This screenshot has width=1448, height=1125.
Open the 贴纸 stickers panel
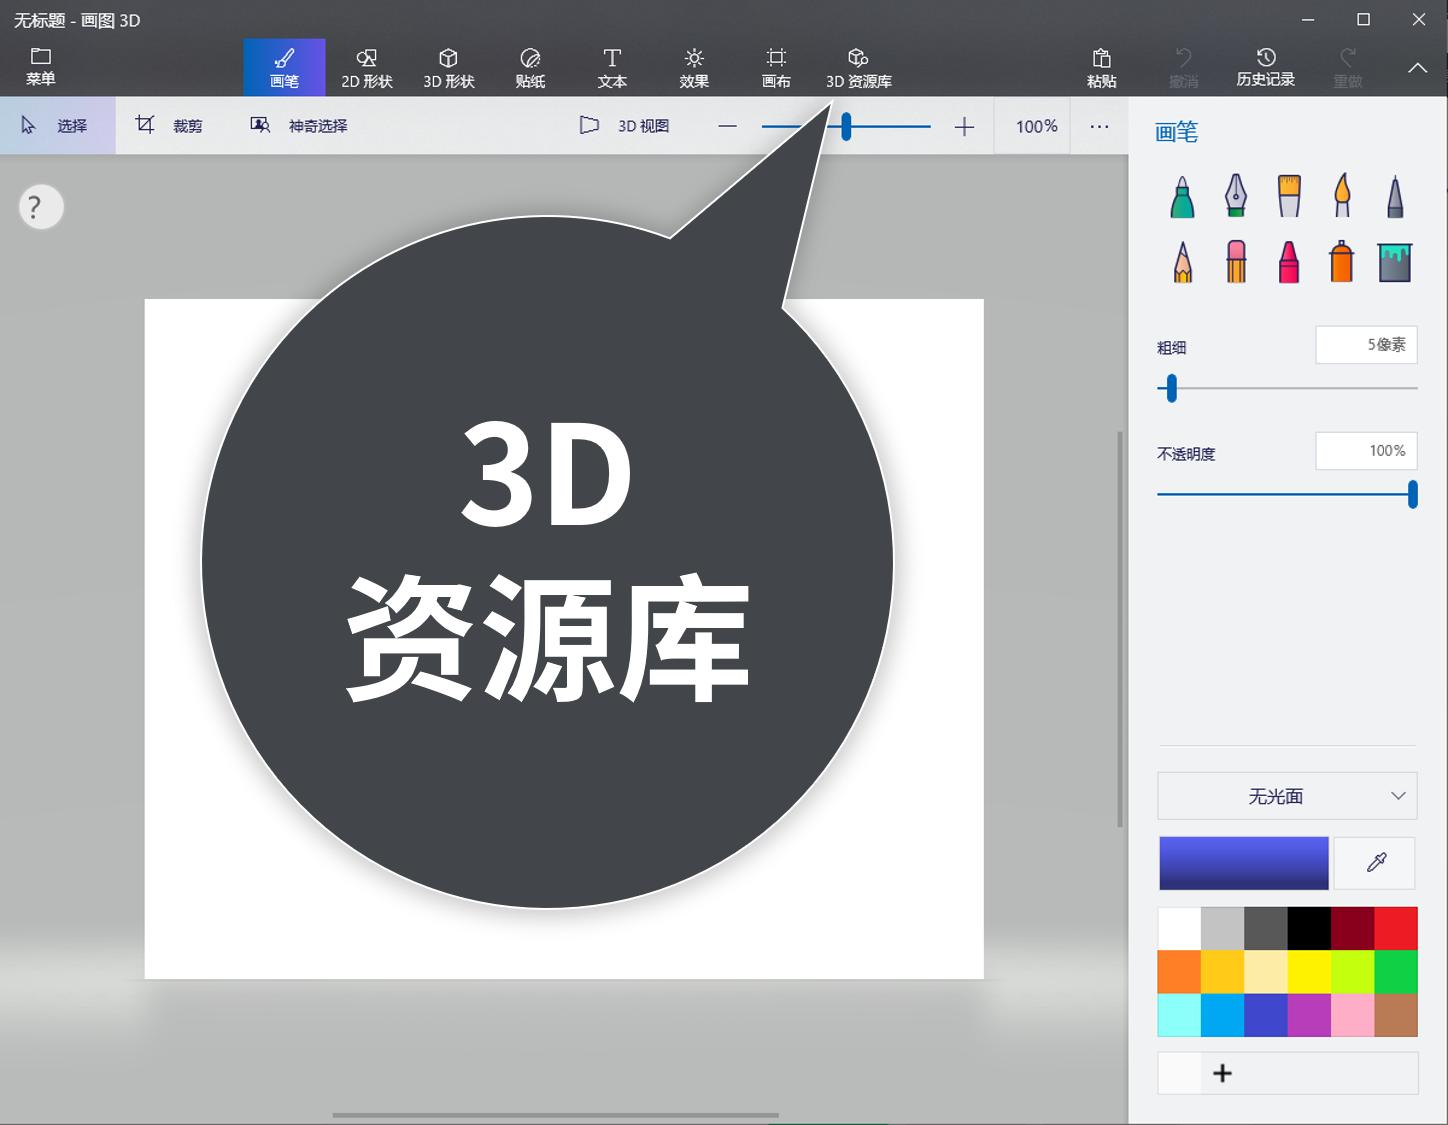tap(530, 66)
